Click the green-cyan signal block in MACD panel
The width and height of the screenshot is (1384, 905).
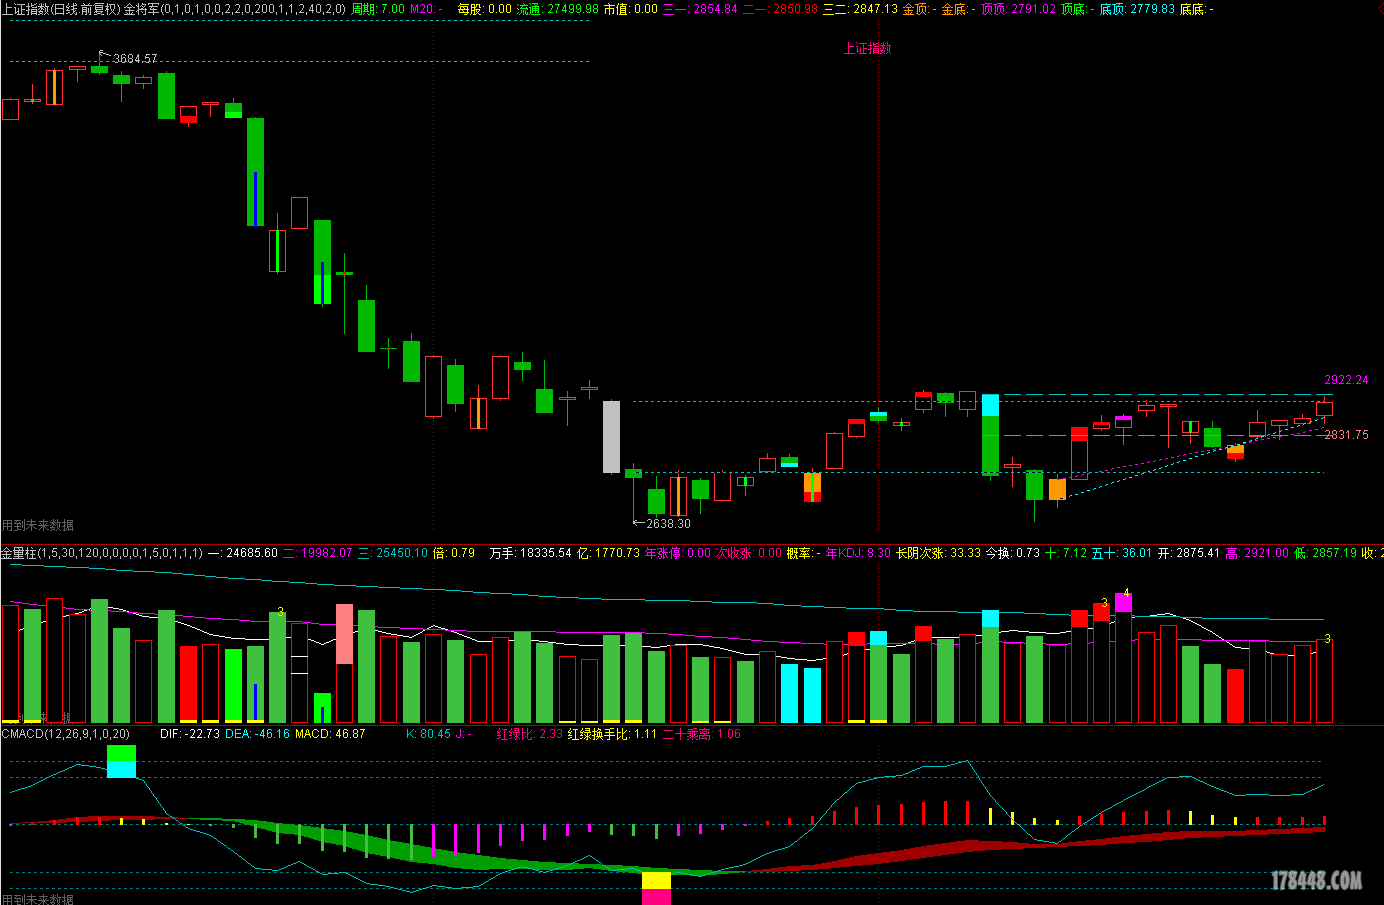(x=121, y=761)
